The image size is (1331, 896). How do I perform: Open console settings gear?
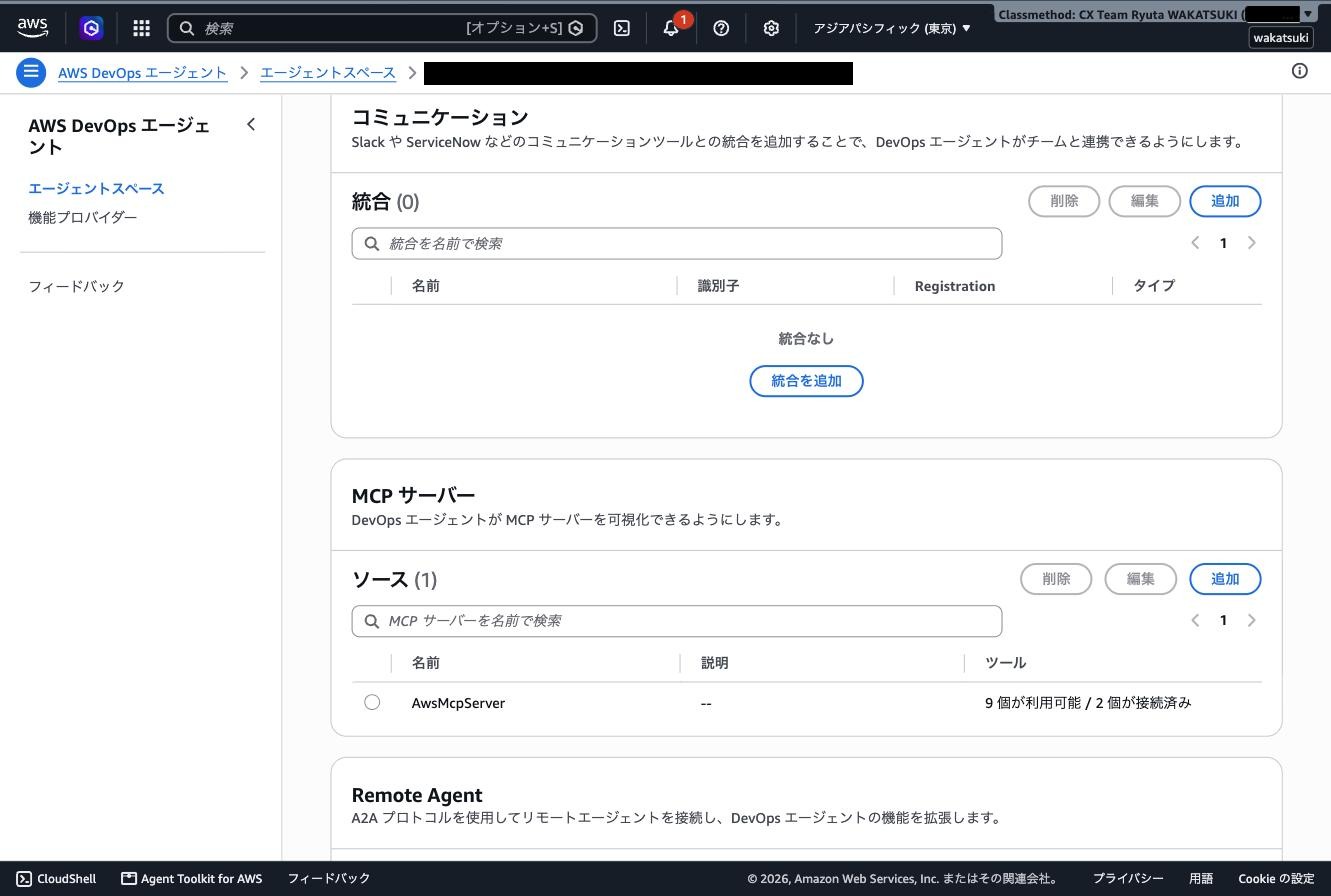(x=771, y=28)
